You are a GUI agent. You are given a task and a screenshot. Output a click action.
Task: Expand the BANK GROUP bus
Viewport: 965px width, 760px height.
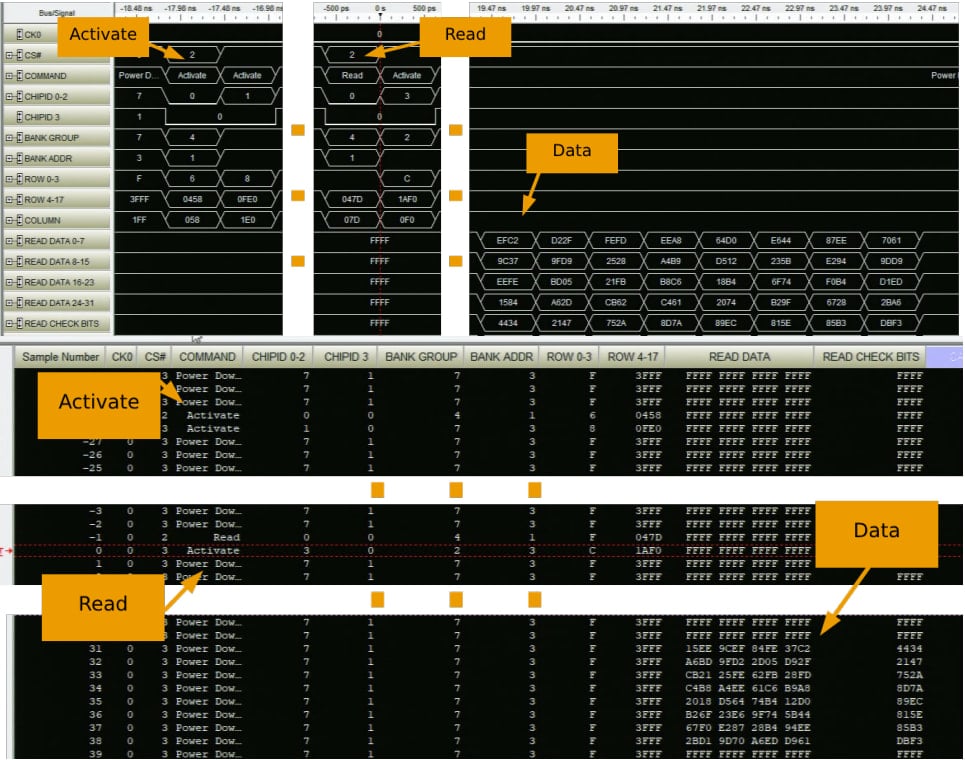click(x=8, y=137)
